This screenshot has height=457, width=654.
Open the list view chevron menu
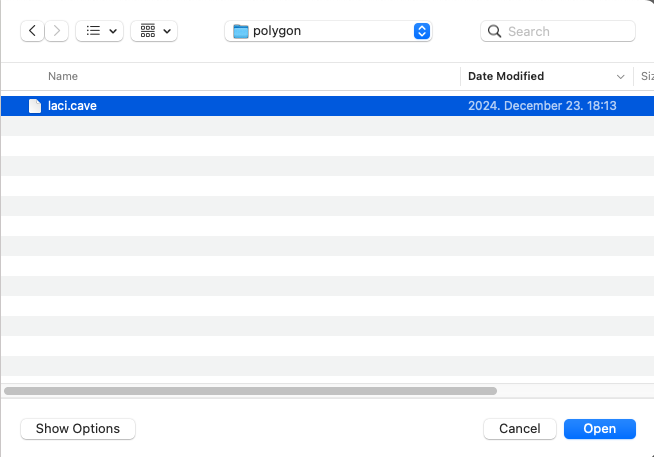113,31
